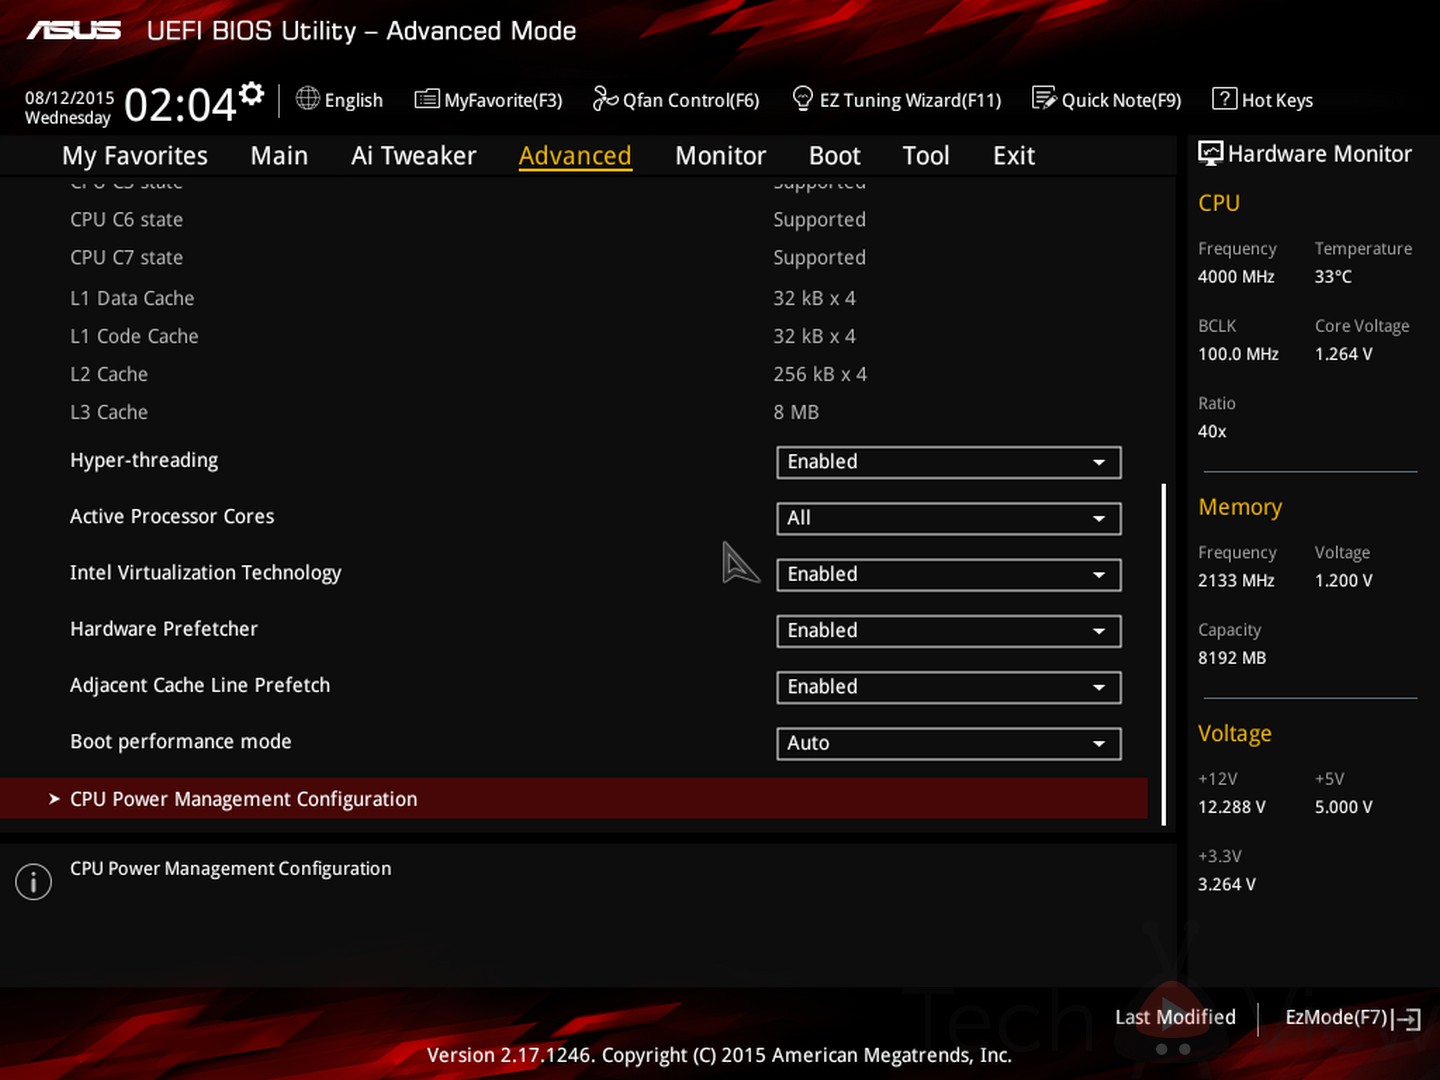1440x1080 pixels.
Task: Click the settings list vertical scrollbar
Action: click(1164, 655)
